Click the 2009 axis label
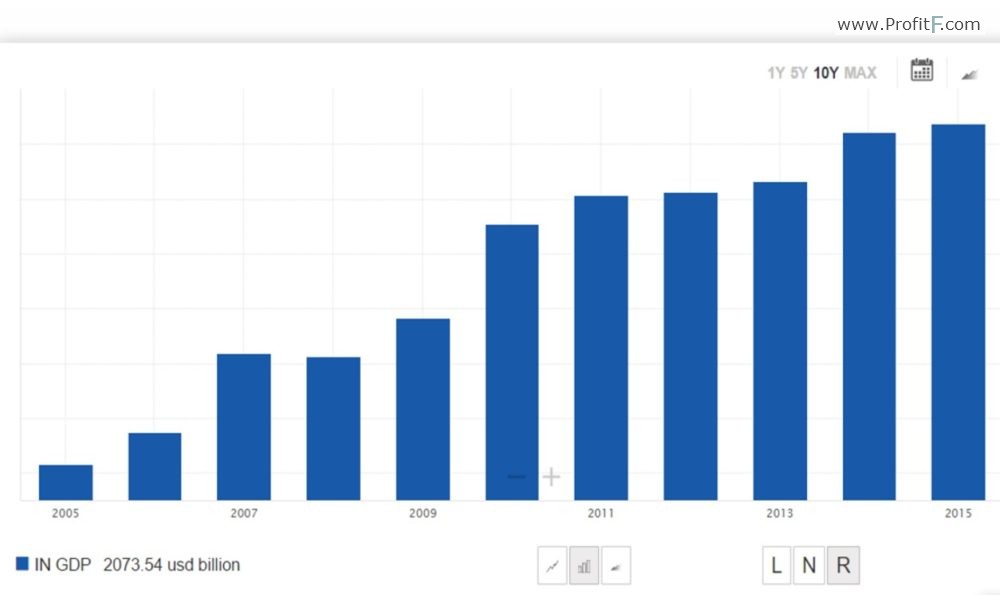1000x595 pixels. (423, 513)
